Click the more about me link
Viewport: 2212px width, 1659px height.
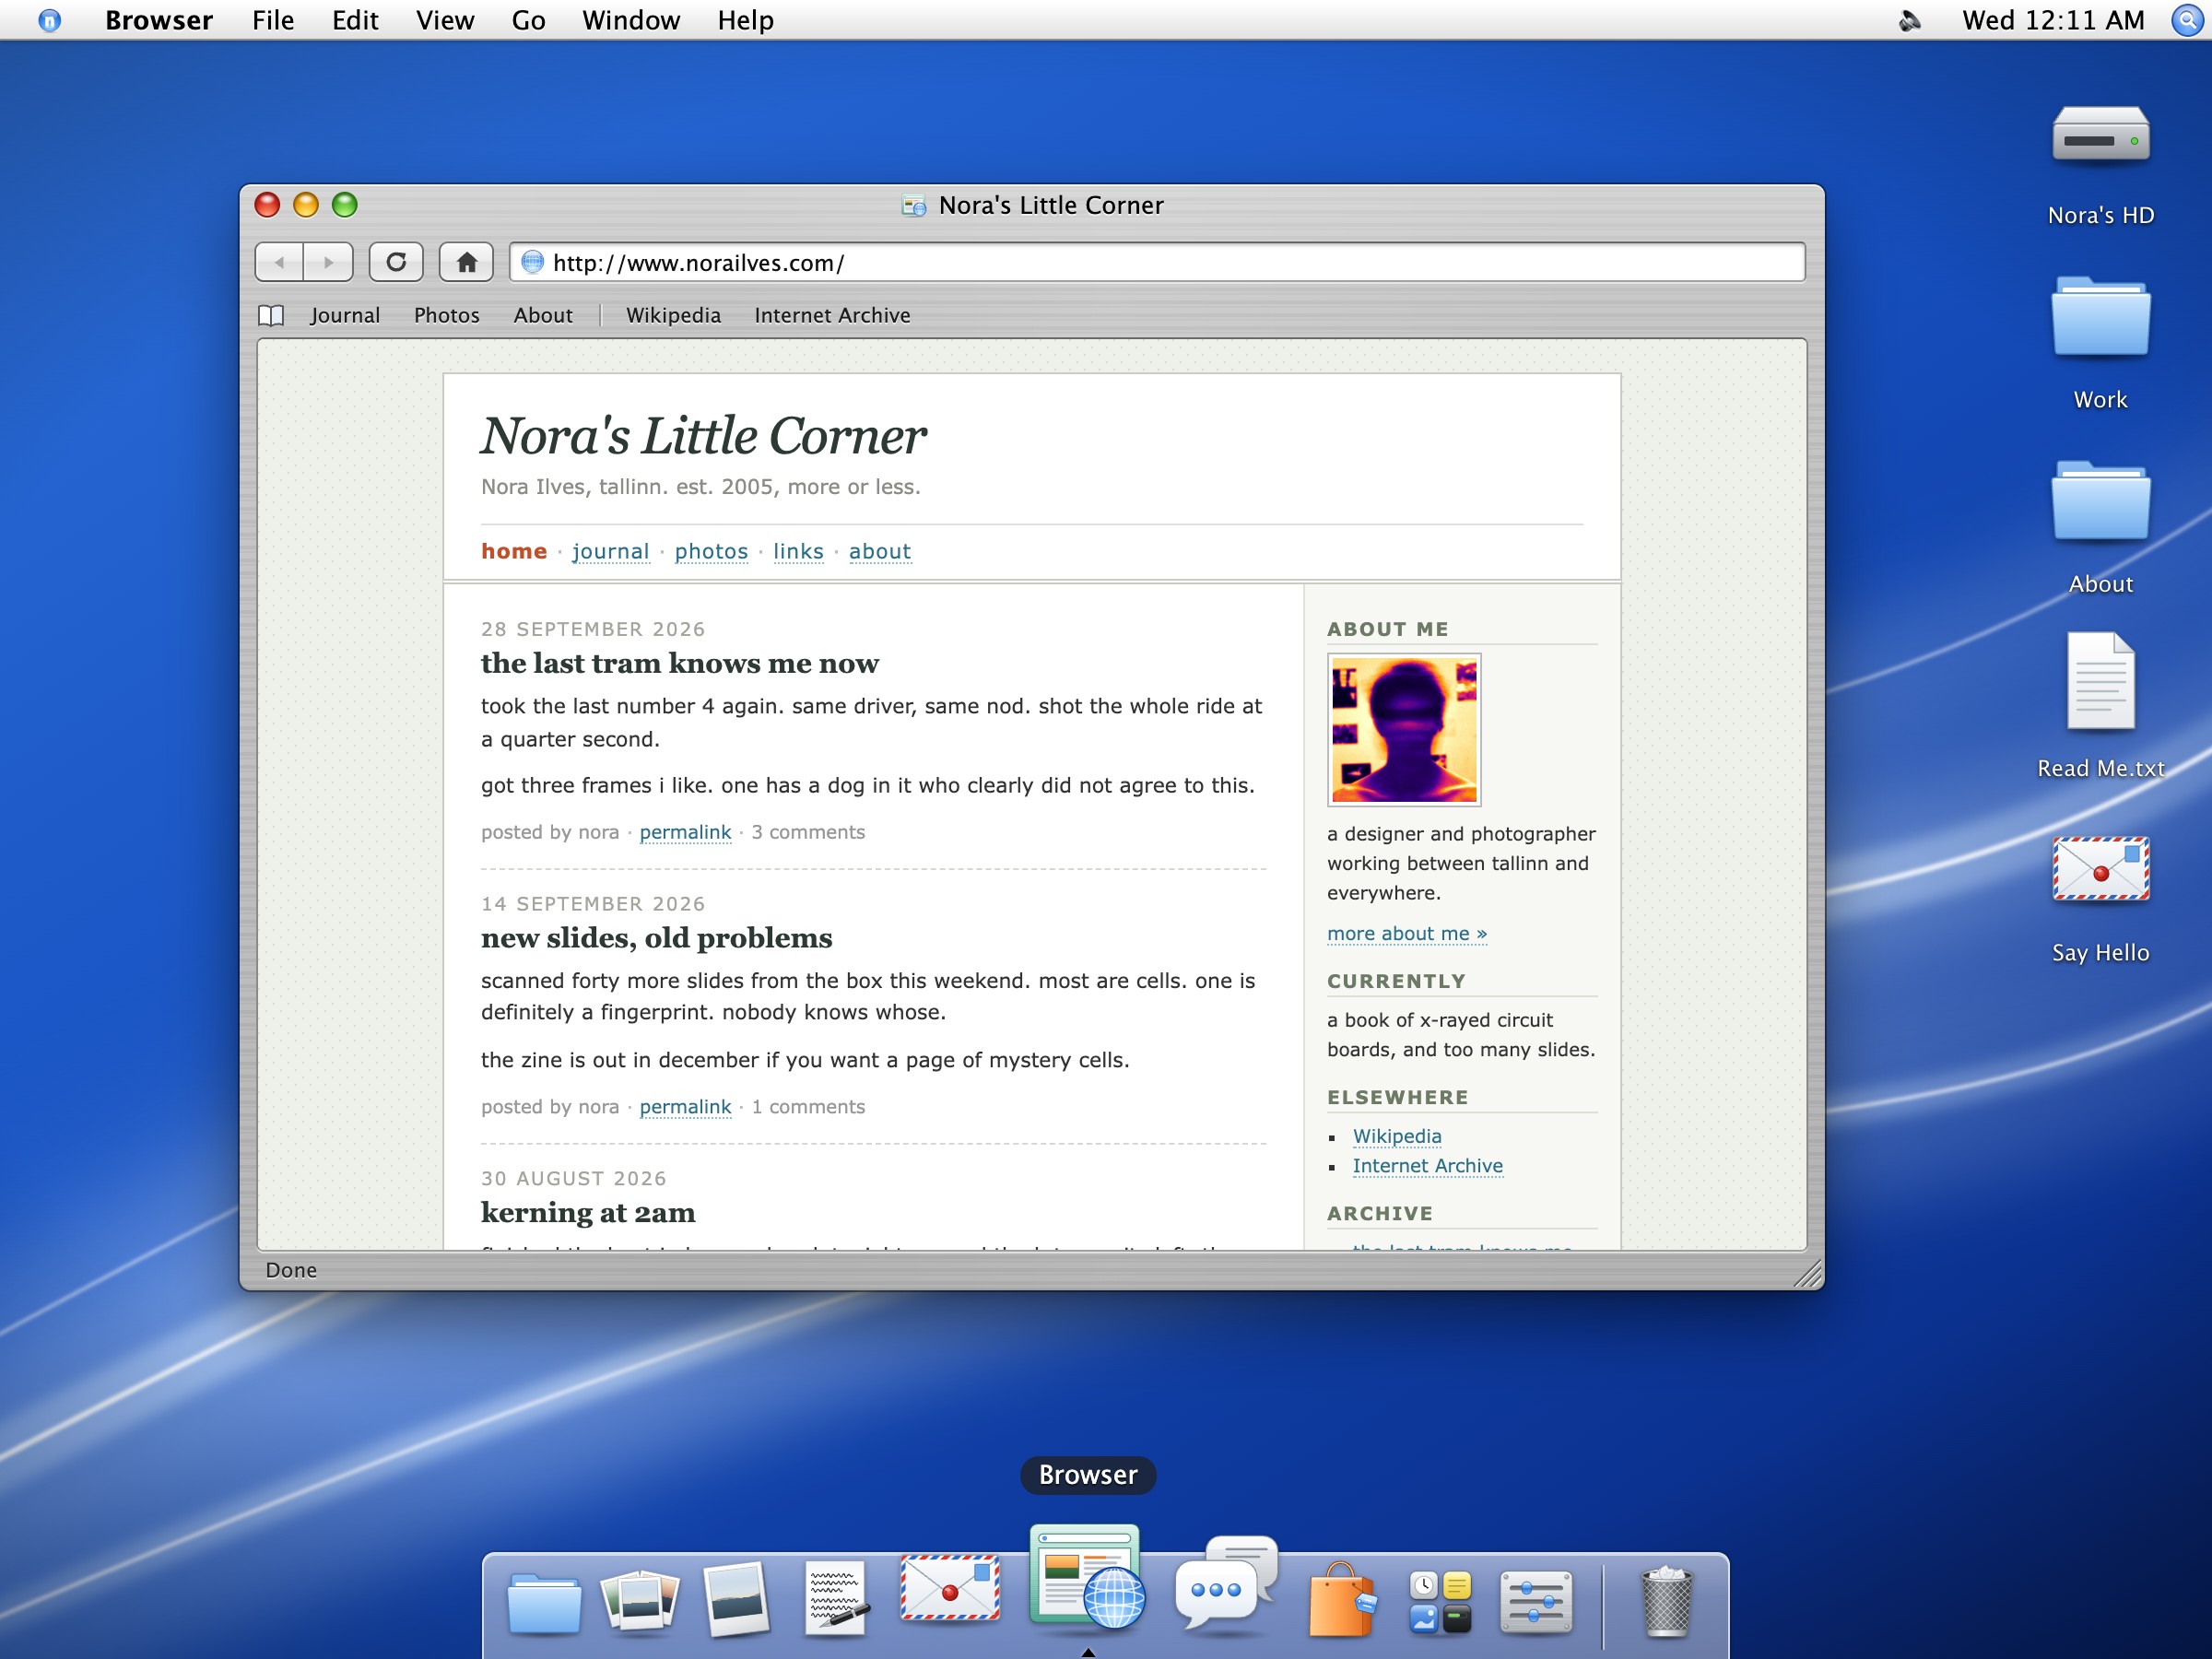pyautogui.click(x=1407, y=933)
